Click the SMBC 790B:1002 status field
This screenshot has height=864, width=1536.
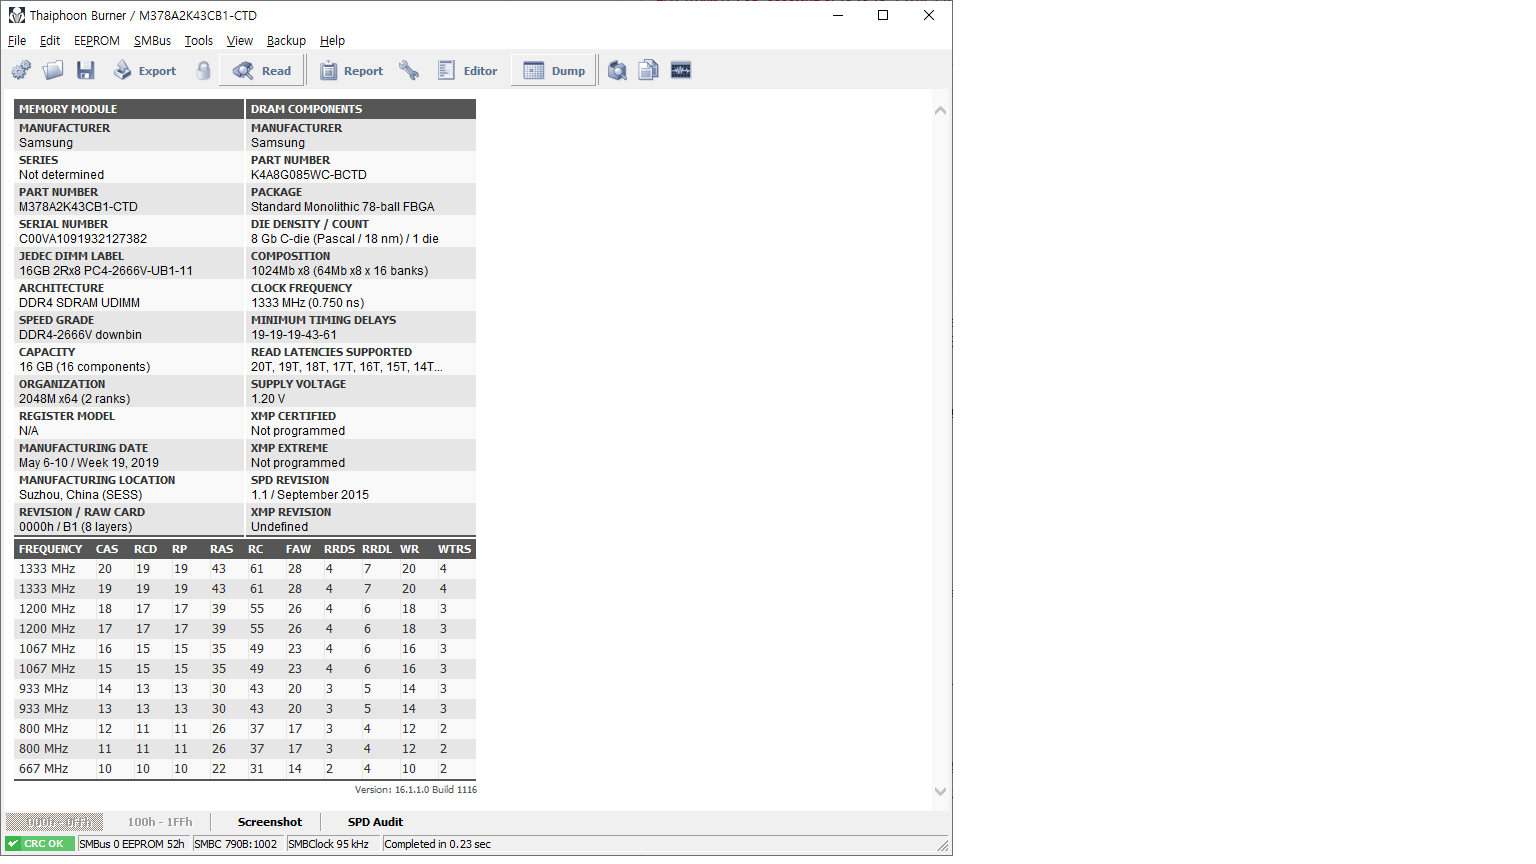[x=237, y=844]
